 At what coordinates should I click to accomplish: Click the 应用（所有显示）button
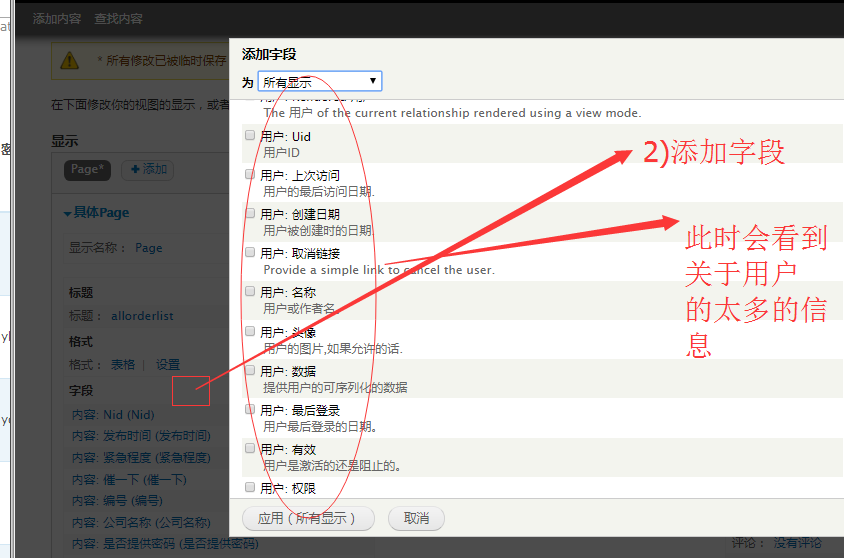pyautogui.click(x=308, y=518)
